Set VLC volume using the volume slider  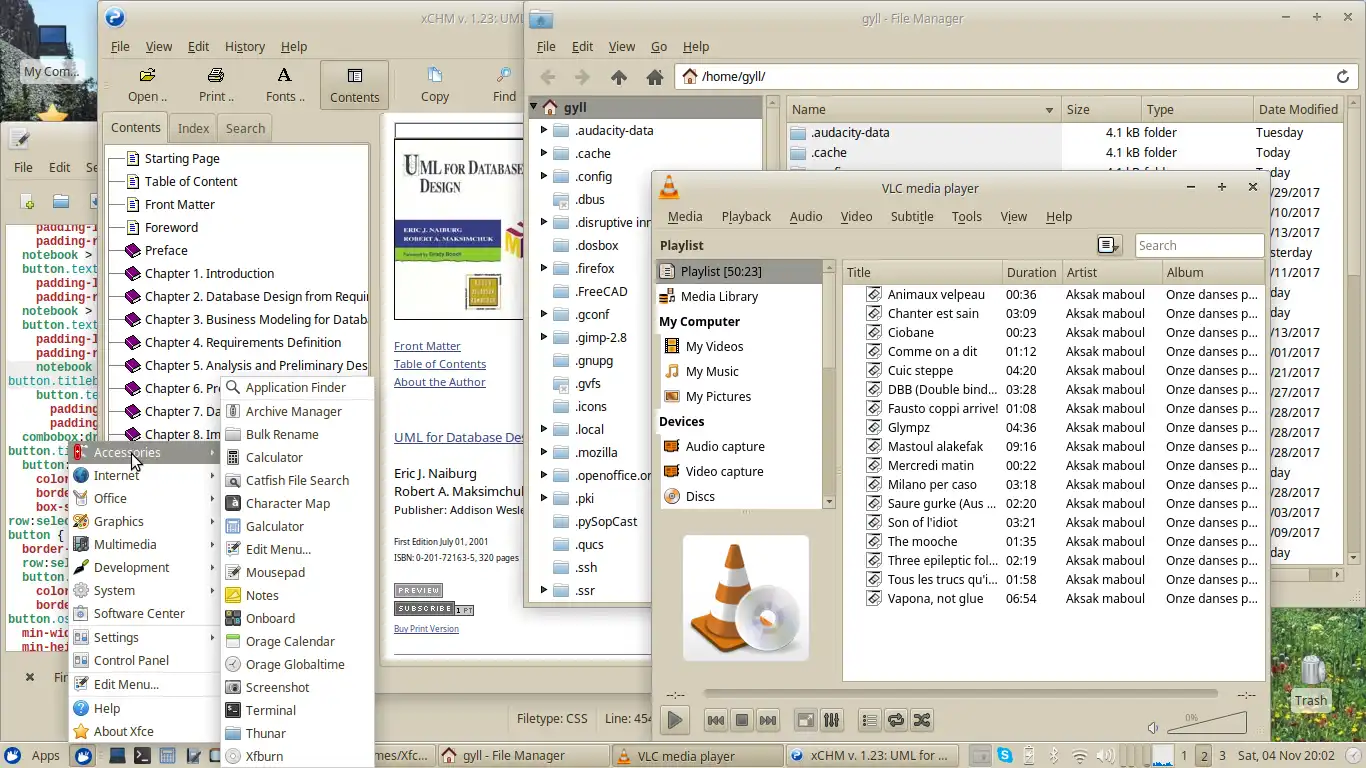1207,723
